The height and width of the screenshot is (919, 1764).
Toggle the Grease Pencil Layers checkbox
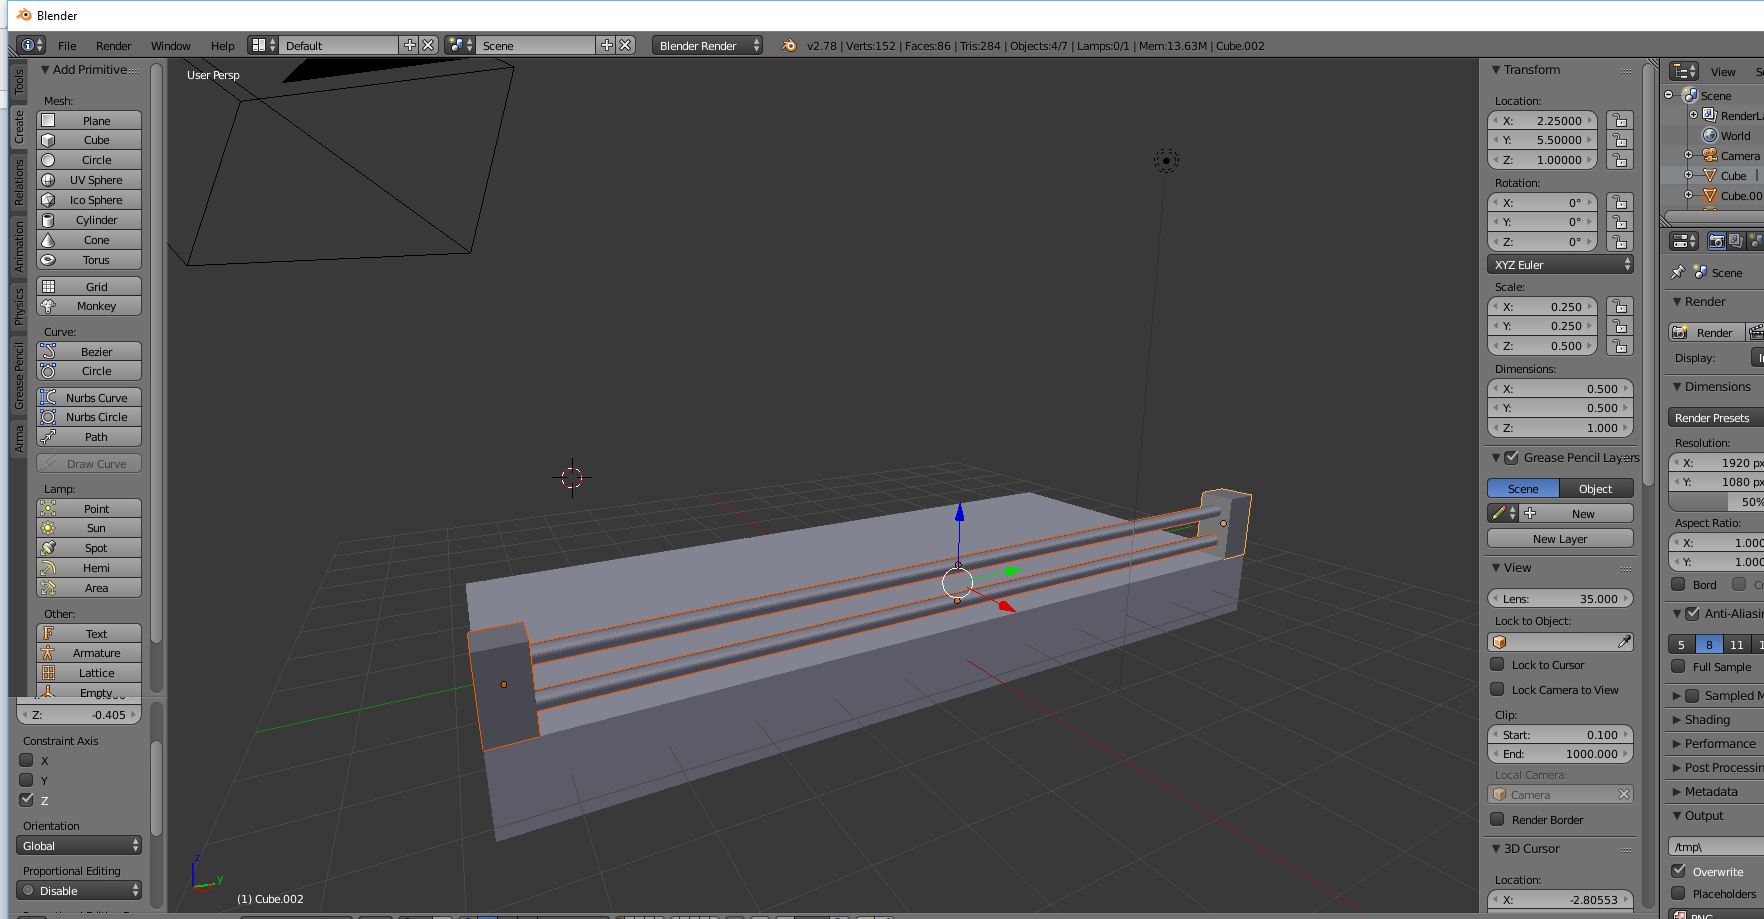(1511, 457)
